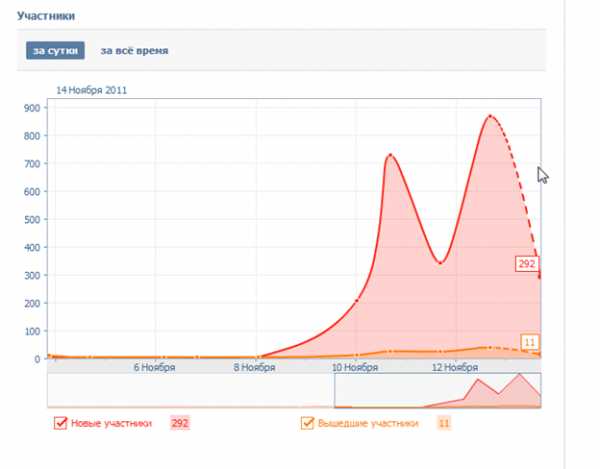Uncheck the orange 'Вышедшие участники' checkbox
600x469 pixels.
307,423
